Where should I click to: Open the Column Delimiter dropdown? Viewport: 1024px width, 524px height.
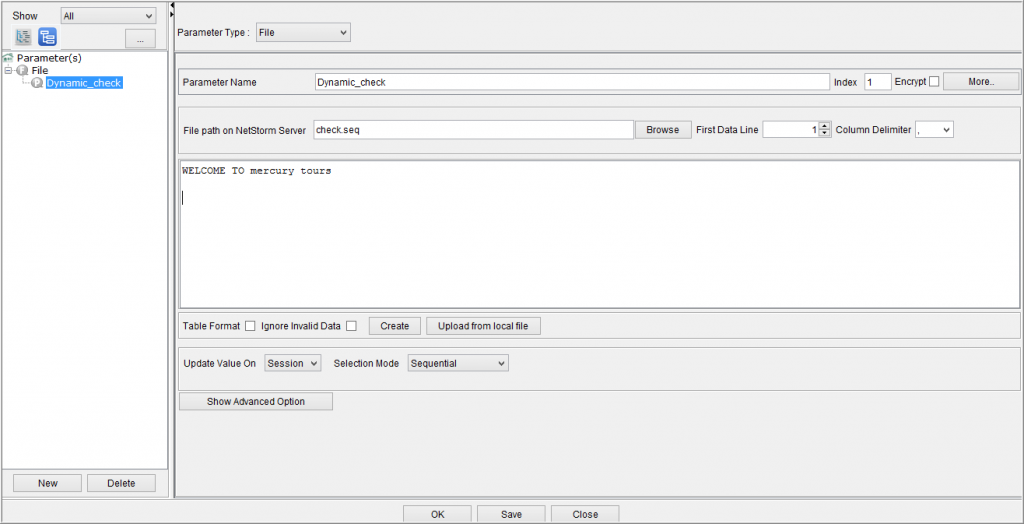click(934, 130)
